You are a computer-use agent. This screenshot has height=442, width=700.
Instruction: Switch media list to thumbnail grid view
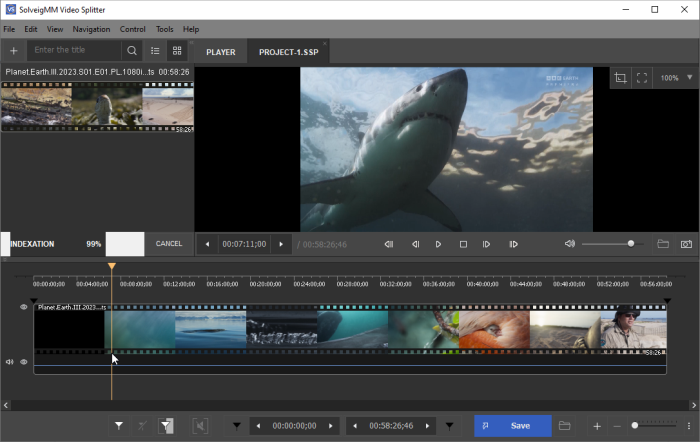tap(177, 50)
